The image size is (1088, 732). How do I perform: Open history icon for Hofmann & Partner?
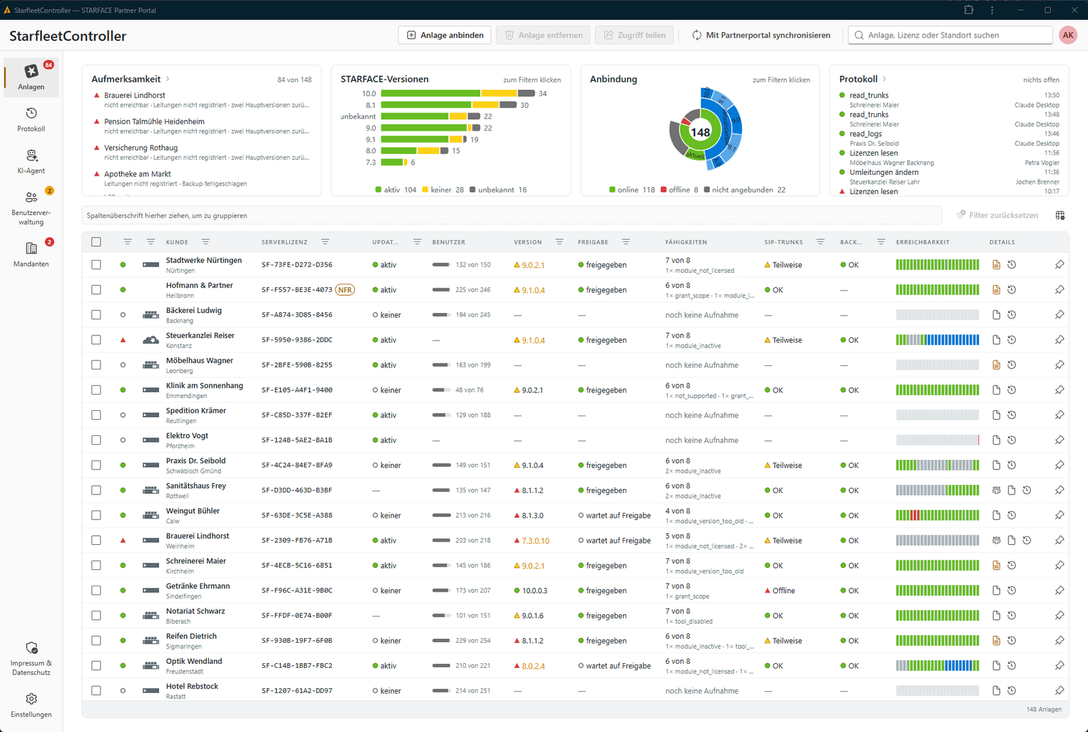(x=1012, y=290)
